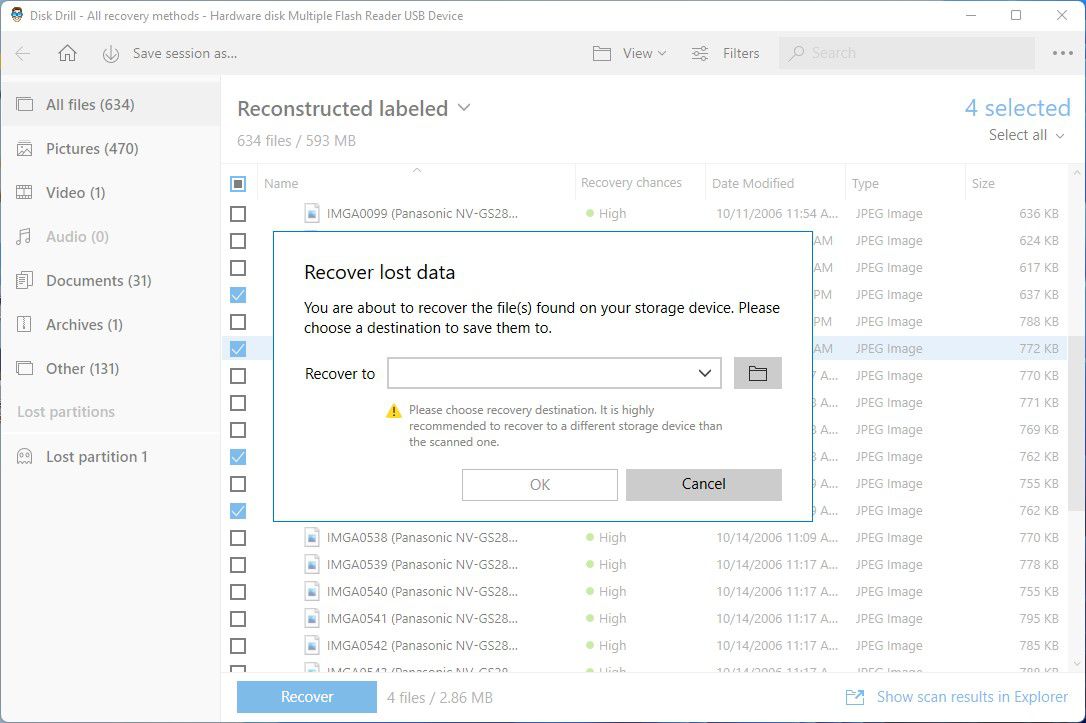Cancel the Recover lost data dialog
1086x723 pixels.
[704, 485]
